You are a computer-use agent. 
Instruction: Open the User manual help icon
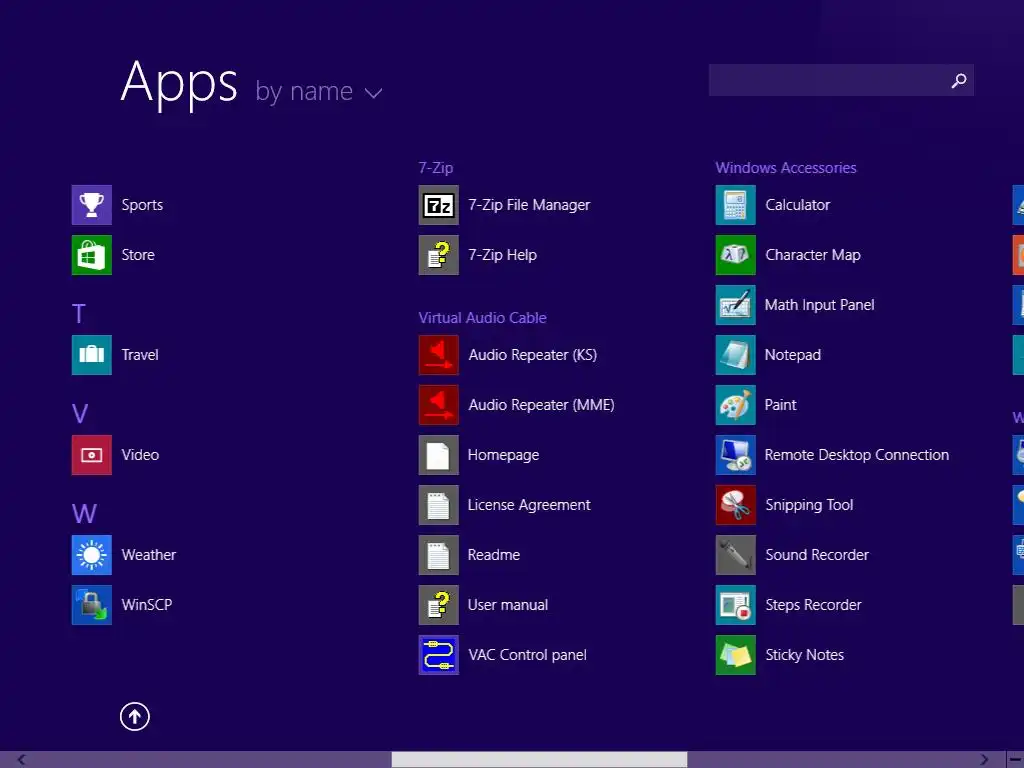[438, 605]
